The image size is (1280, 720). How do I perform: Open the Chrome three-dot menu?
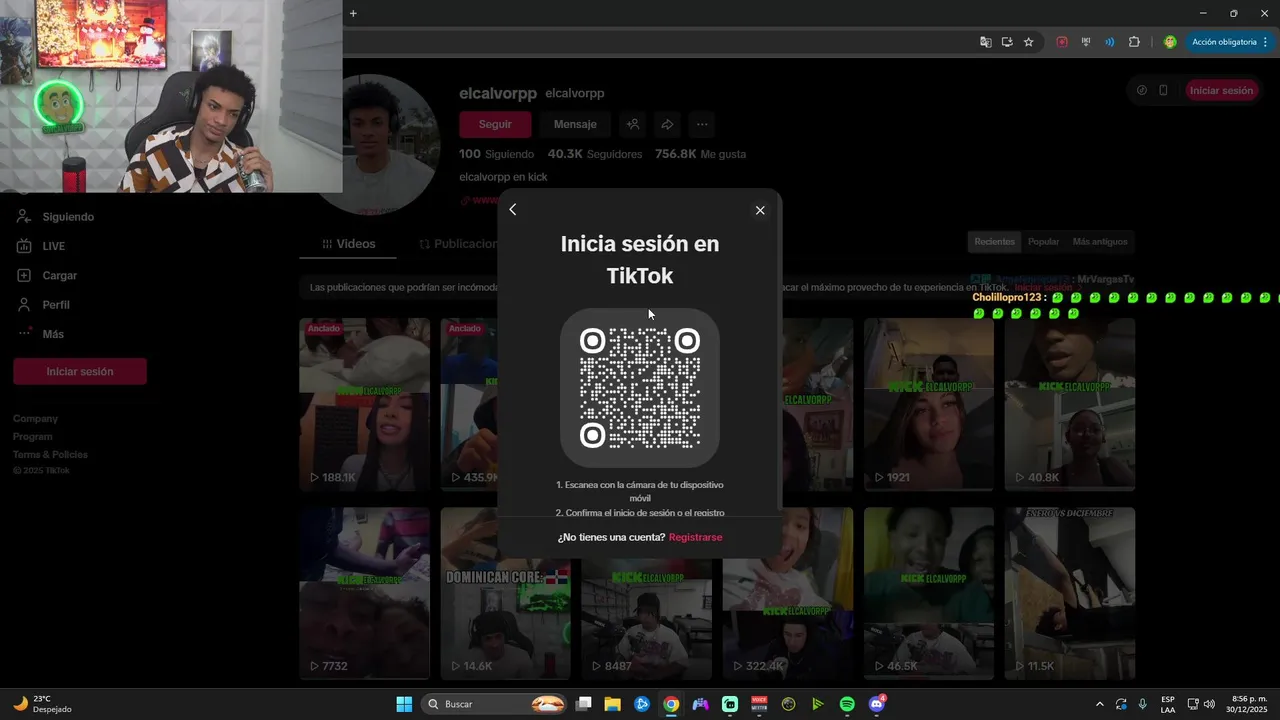[x=1266, y=42]
